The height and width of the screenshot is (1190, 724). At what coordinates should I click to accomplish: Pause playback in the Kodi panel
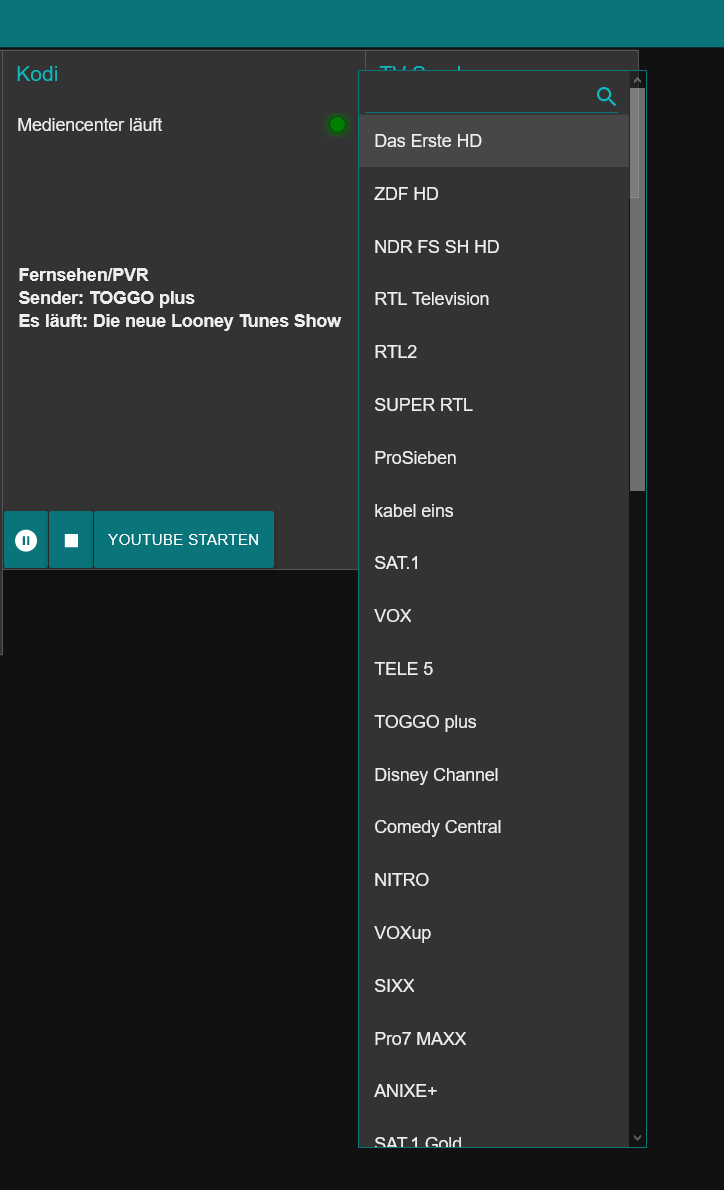[26, 540]
